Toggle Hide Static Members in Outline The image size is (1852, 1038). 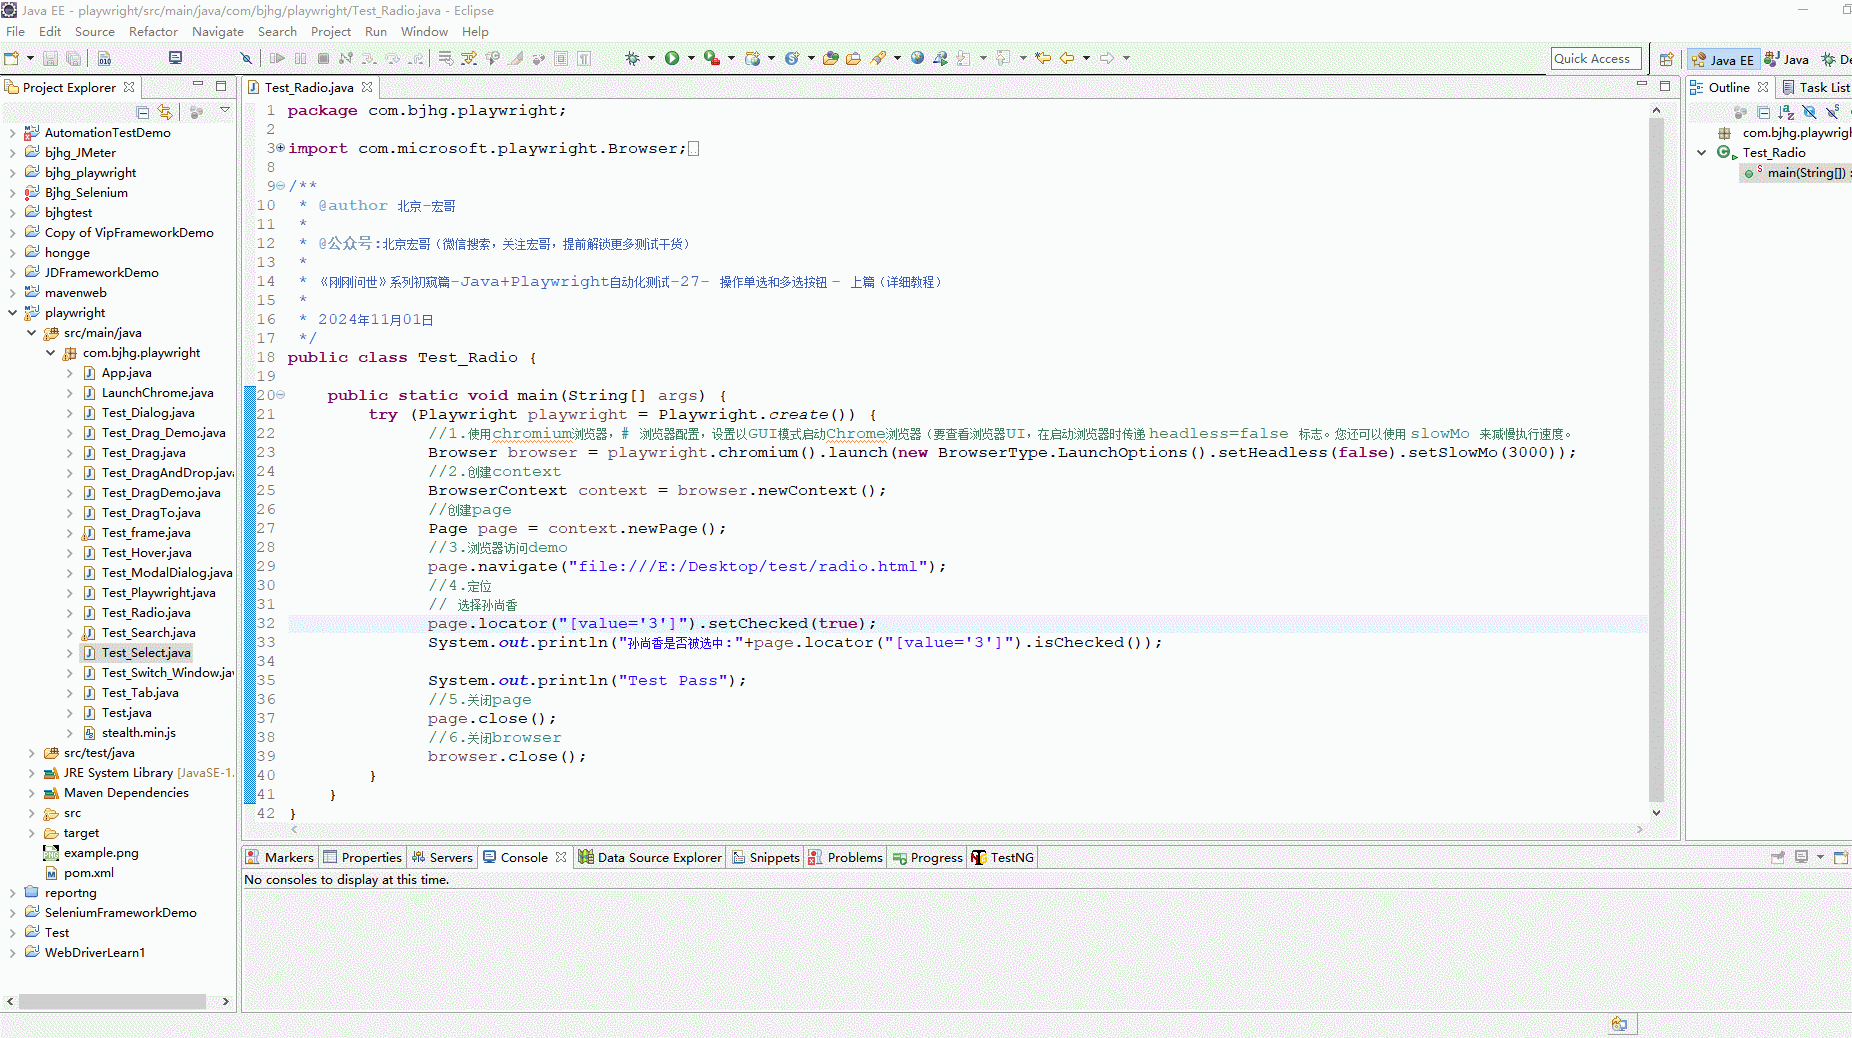(1832, 112)
